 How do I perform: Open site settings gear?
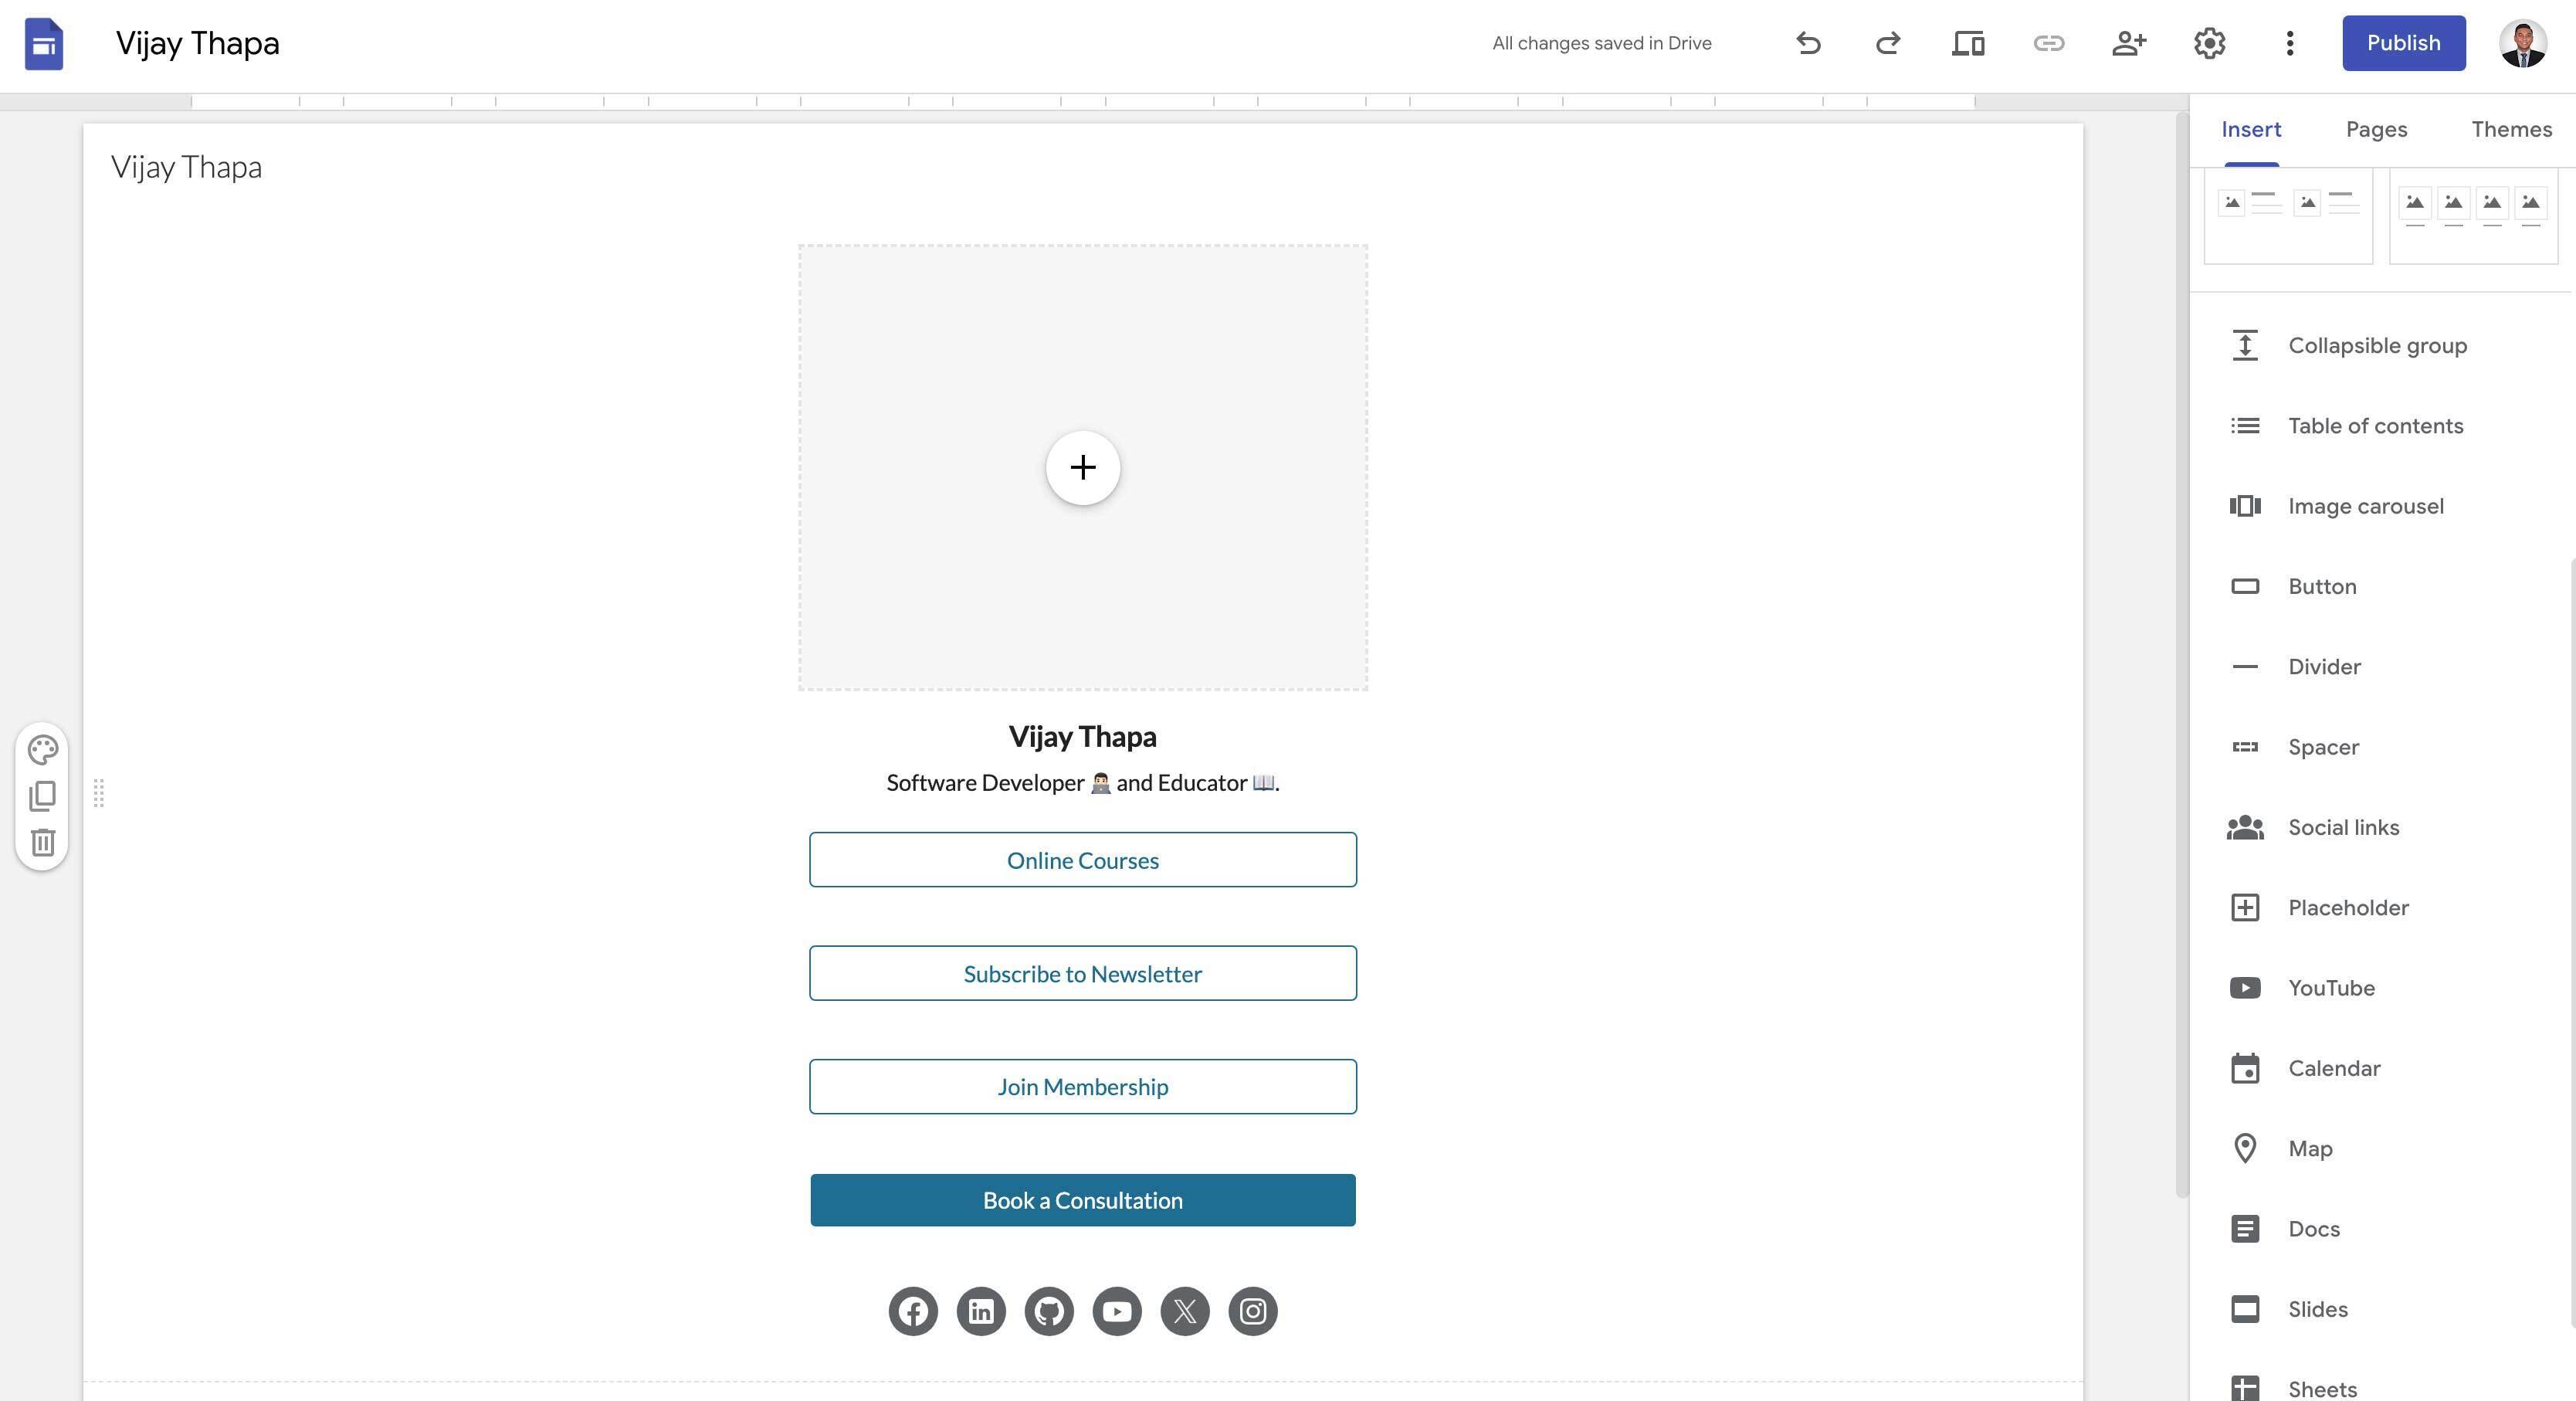(x=2209, y=43)
